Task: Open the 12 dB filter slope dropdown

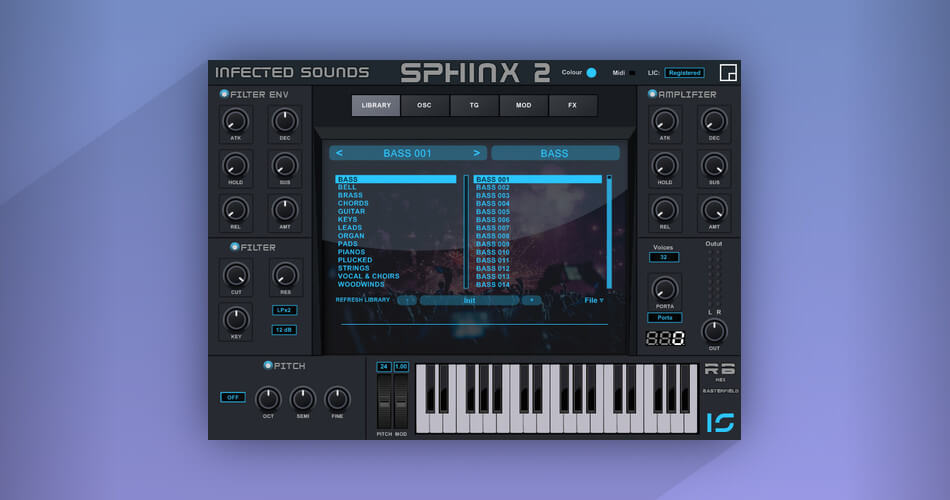Action: (x=284, y=330)
